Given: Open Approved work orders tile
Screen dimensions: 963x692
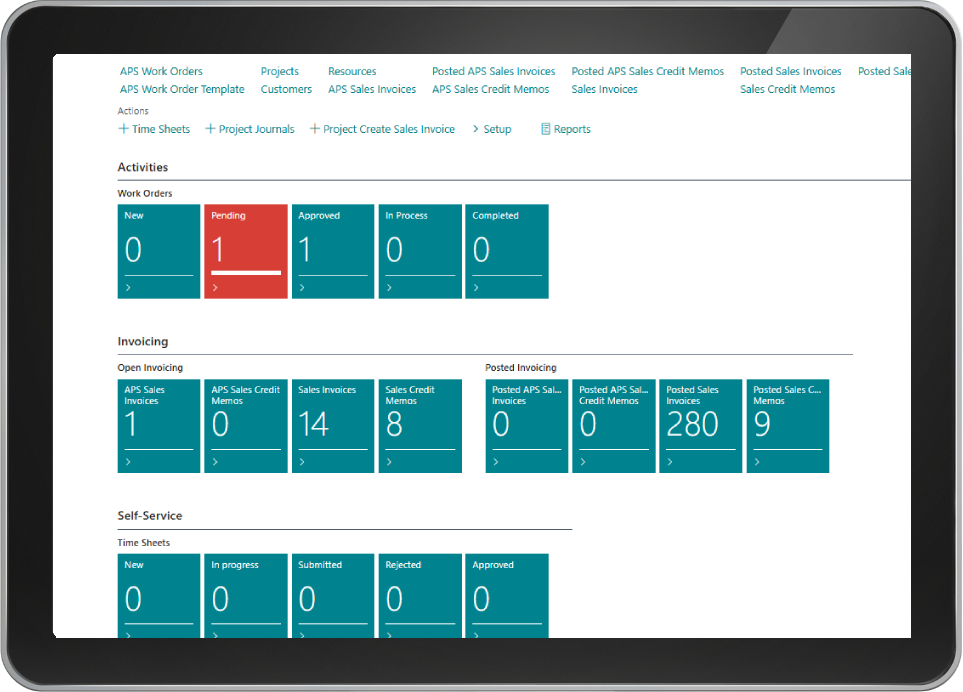Looking at the screenshot, I should coord(333,251).
